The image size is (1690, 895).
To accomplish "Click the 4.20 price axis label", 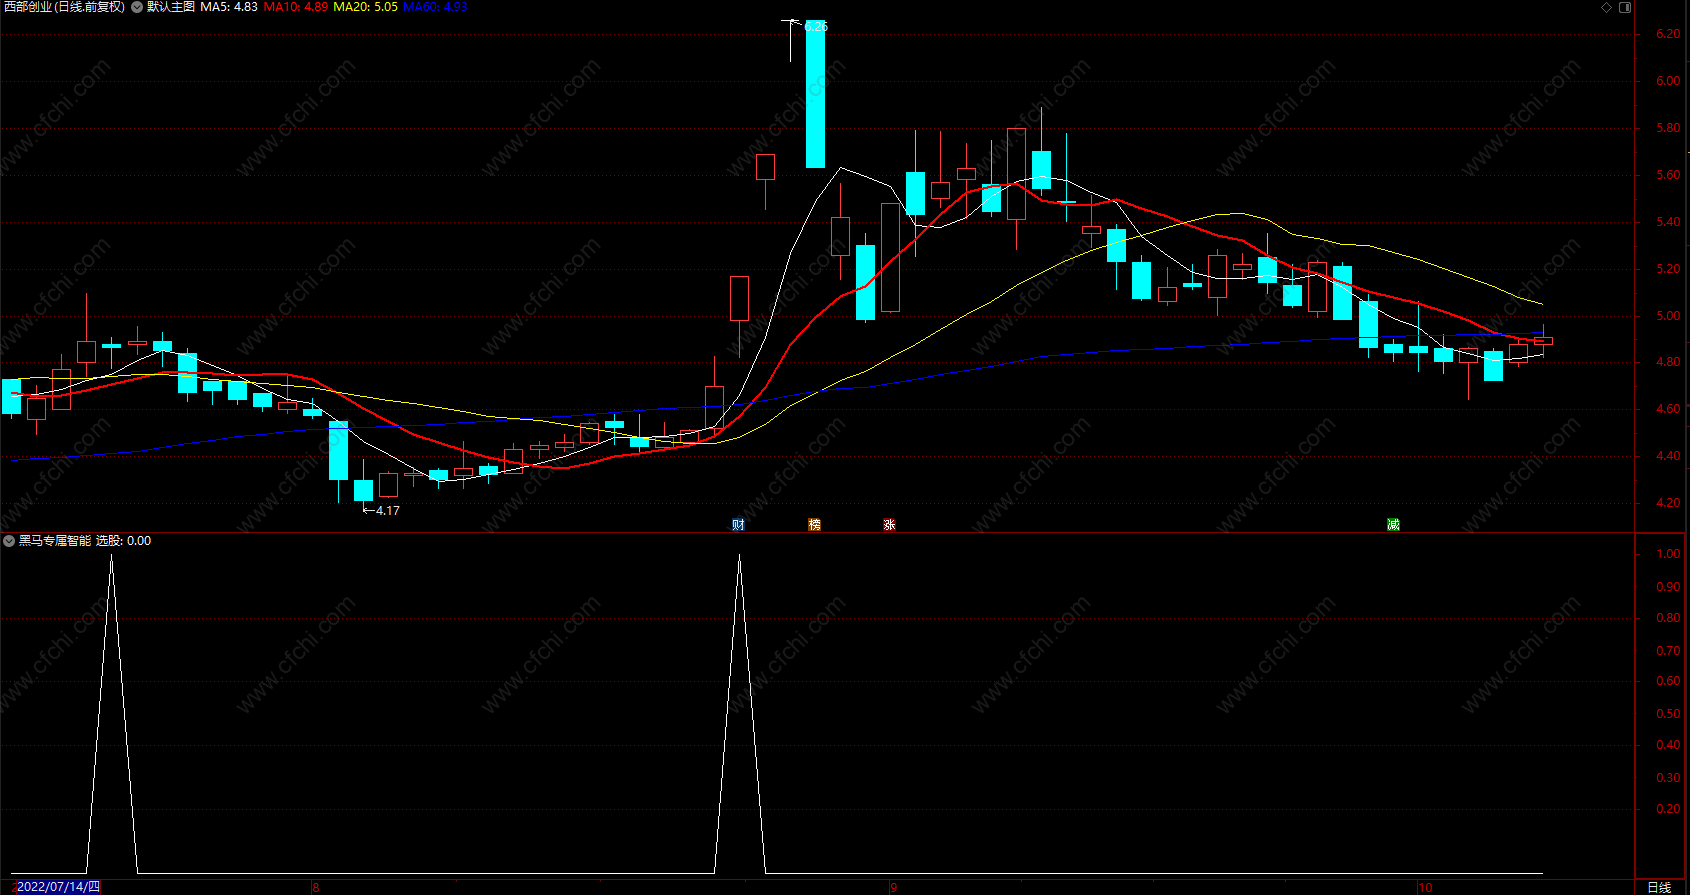I will pos(1668,503).
